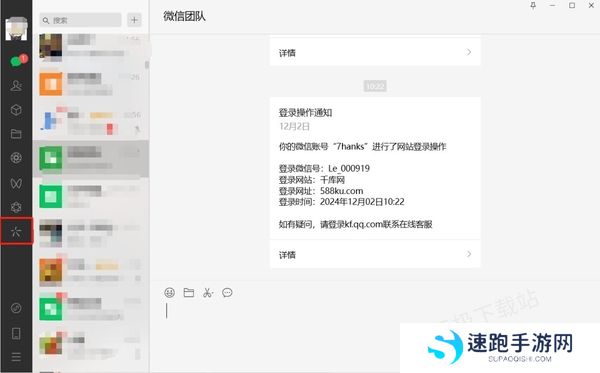Open the profile avatar in the sidebar
Image resolution: width=600 pixels, height=373 pixels.
16,28
